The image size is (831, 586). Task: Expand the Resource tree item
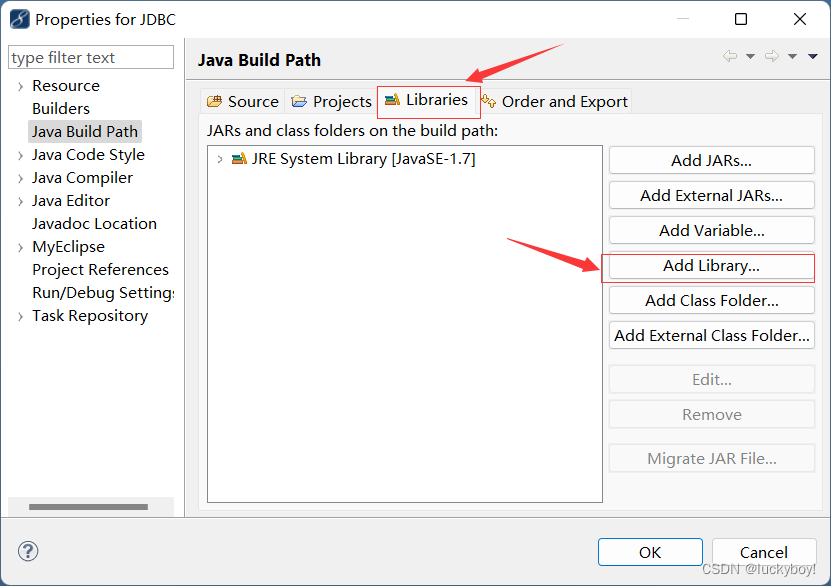(20, 86)
